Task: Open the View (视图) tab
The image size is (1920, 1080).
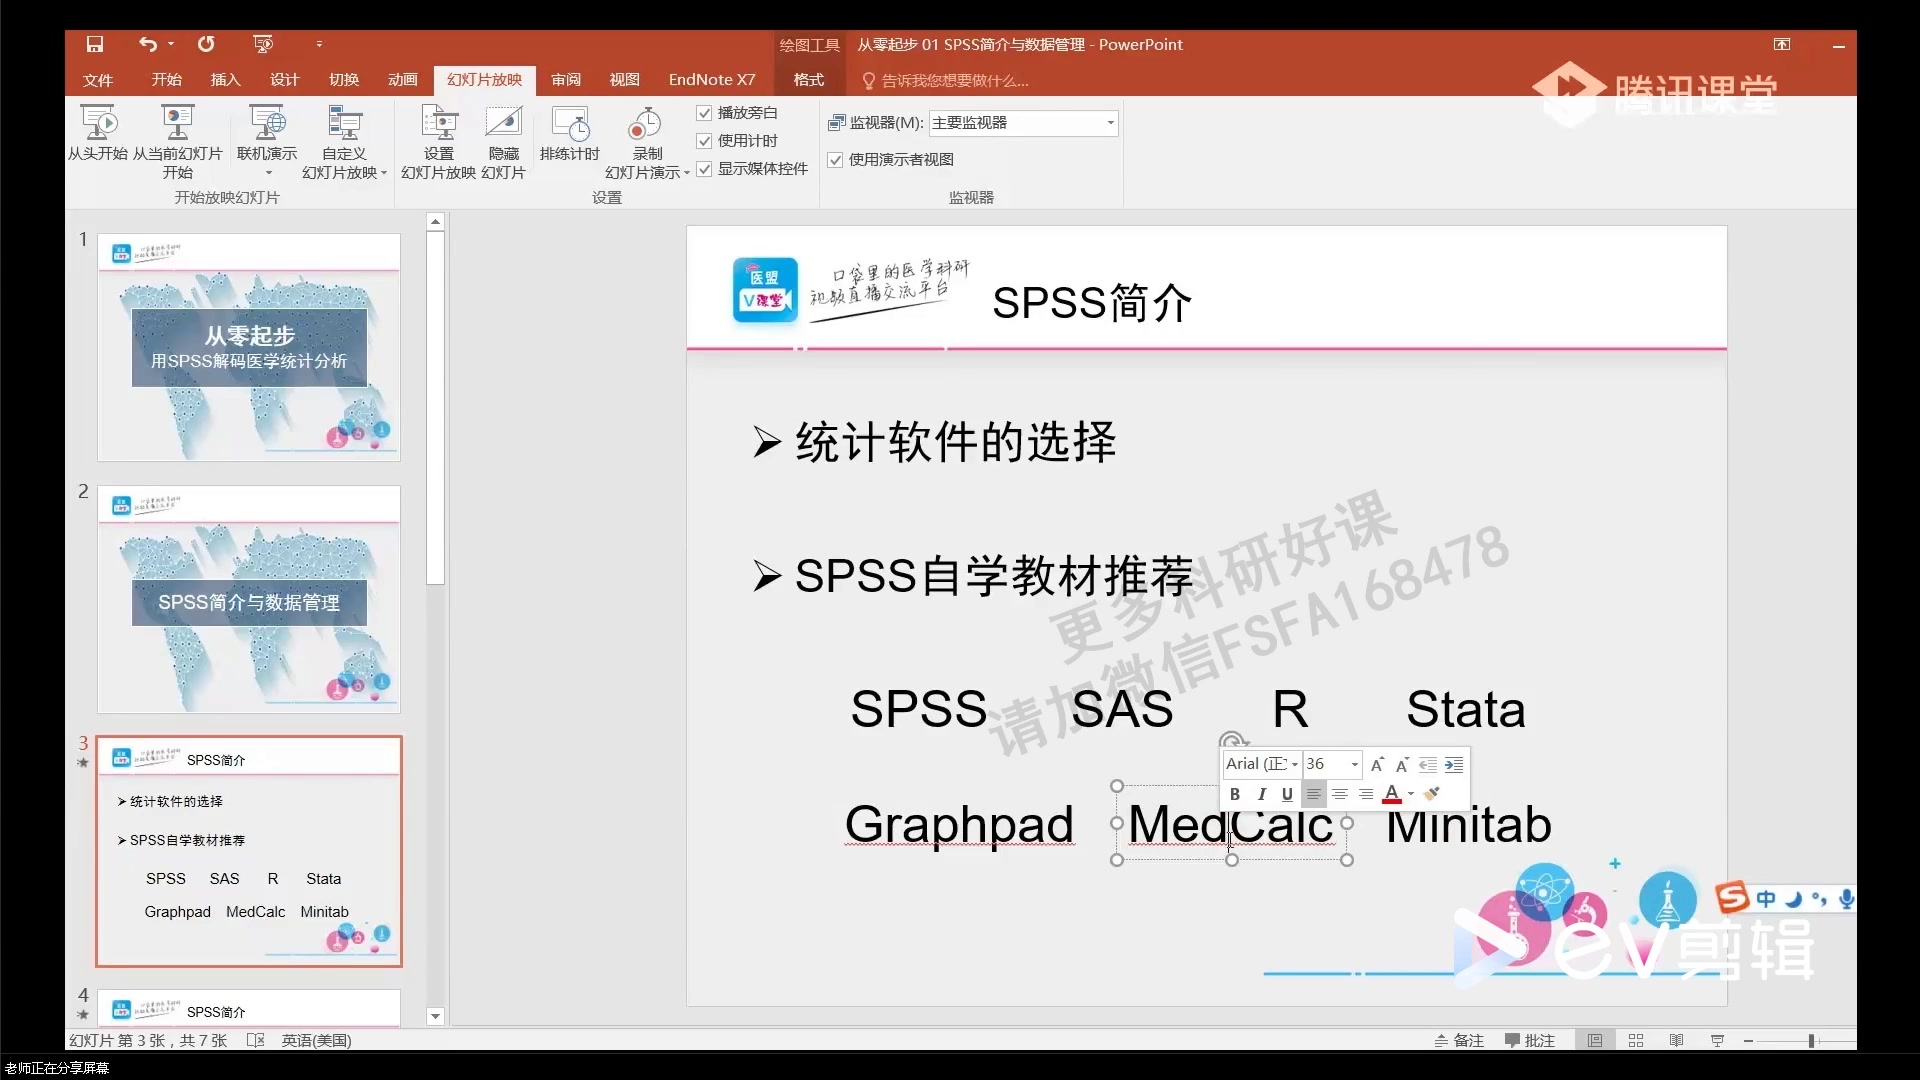Action: [625, 80]
